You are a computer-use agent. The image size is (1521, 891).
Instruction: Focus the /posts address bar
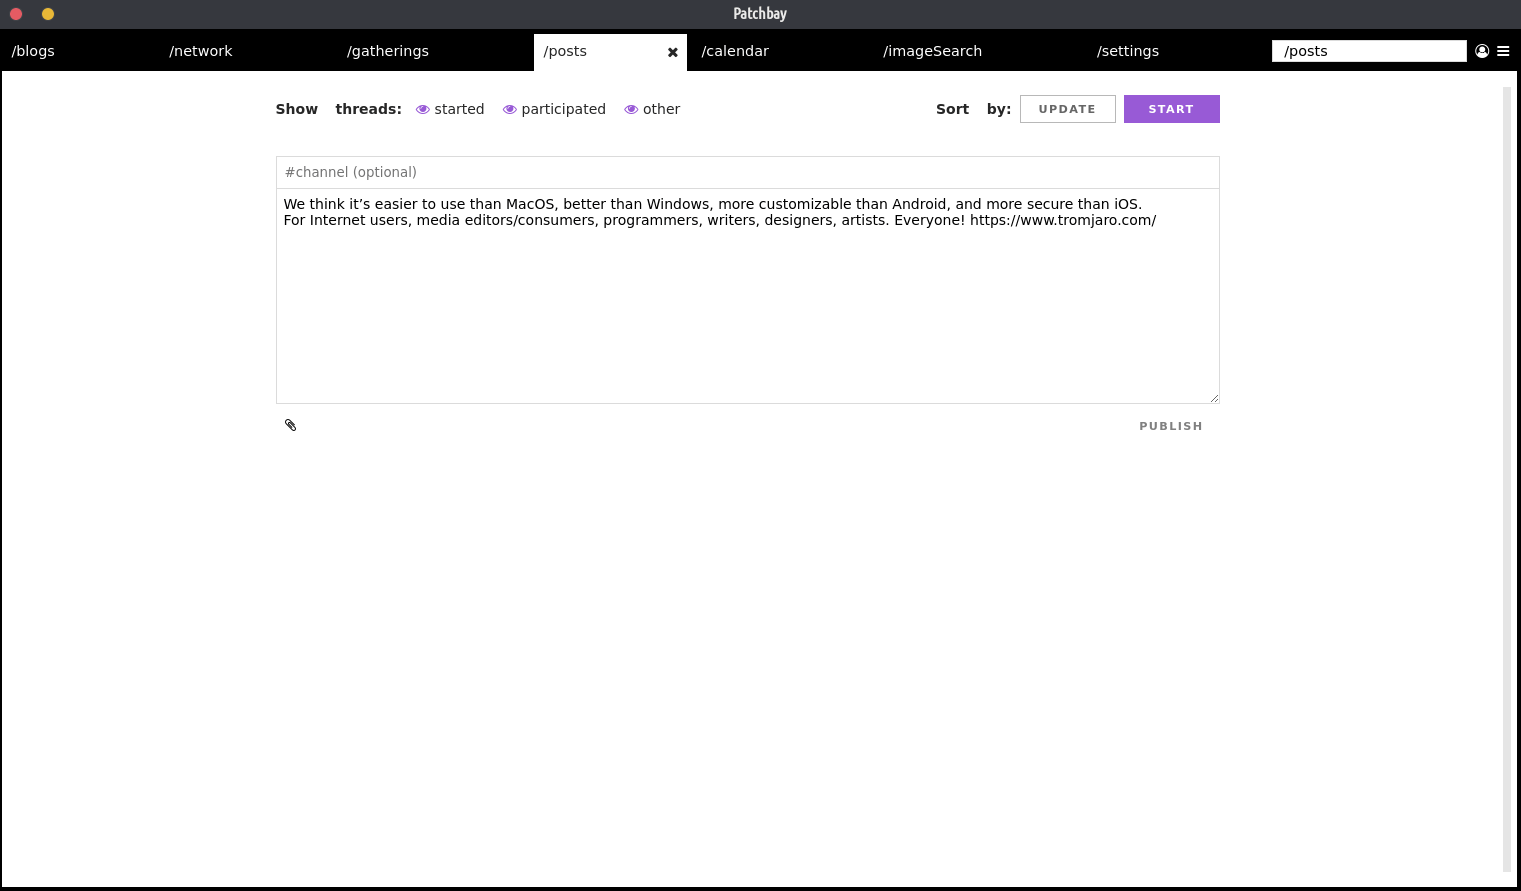pyautogui.click(x=1368, y=51)
